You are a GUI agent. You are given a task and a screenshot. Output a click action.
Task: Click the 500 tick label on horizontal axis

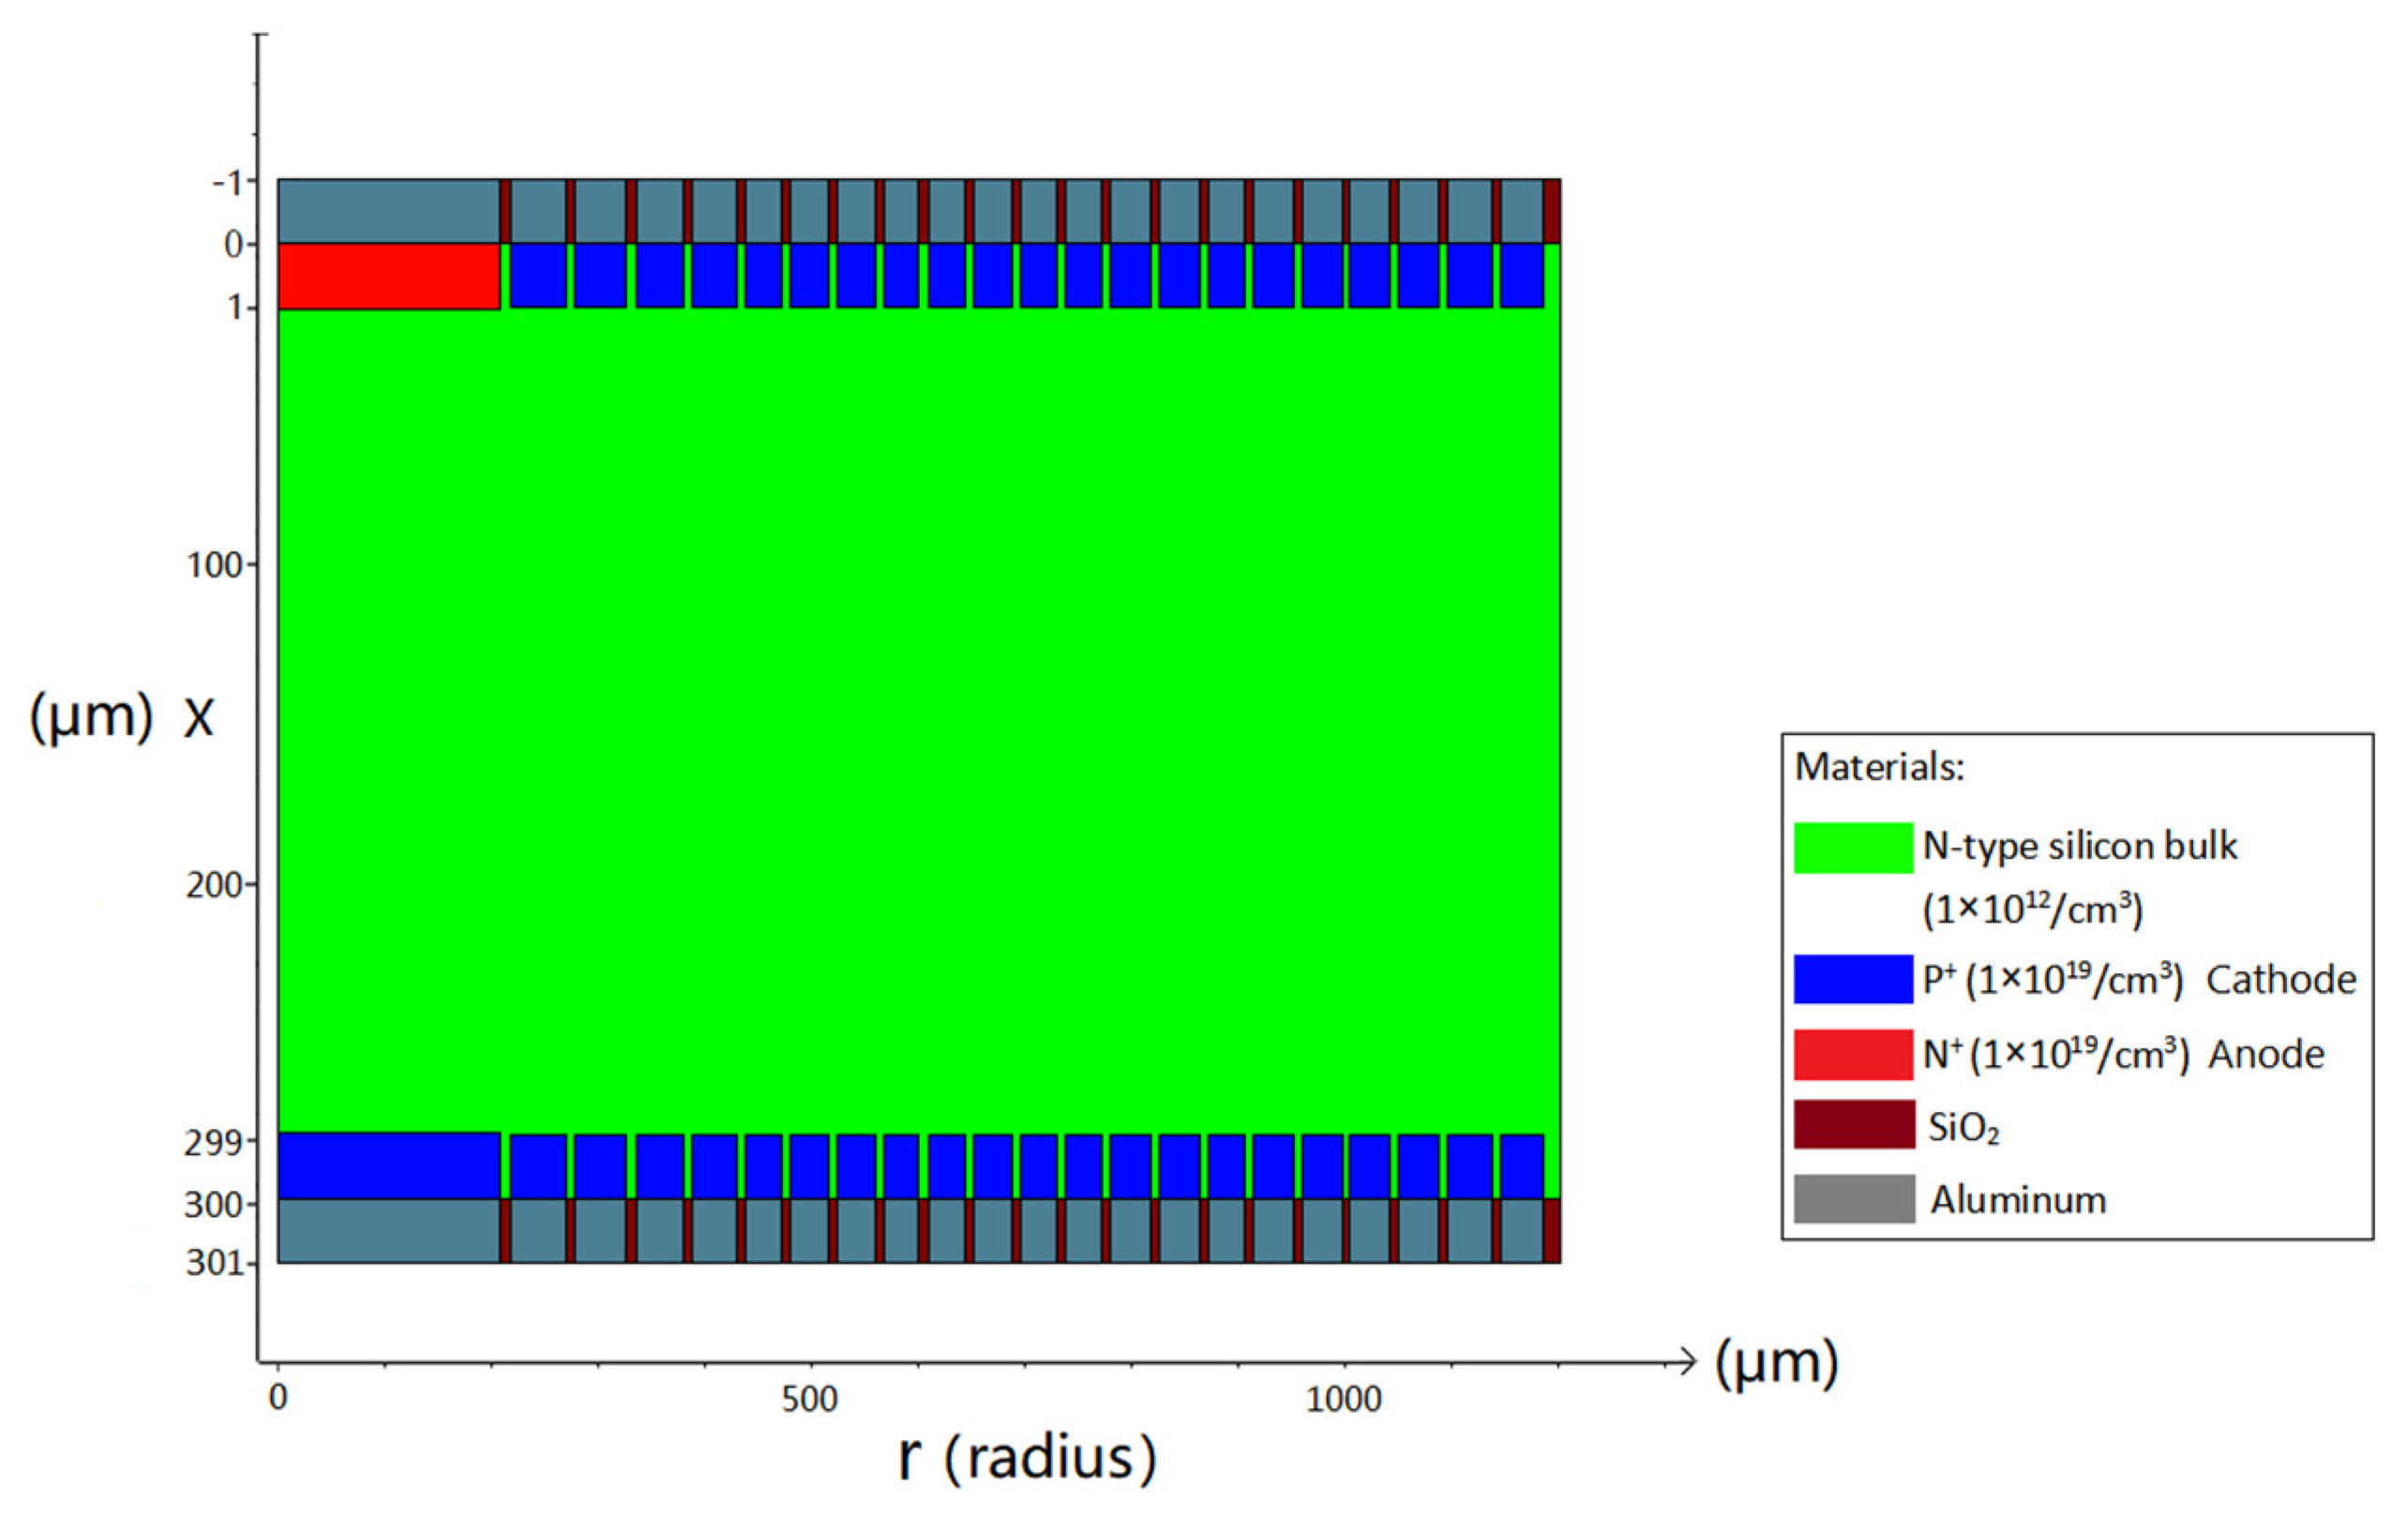click(x=809, y=1399)
